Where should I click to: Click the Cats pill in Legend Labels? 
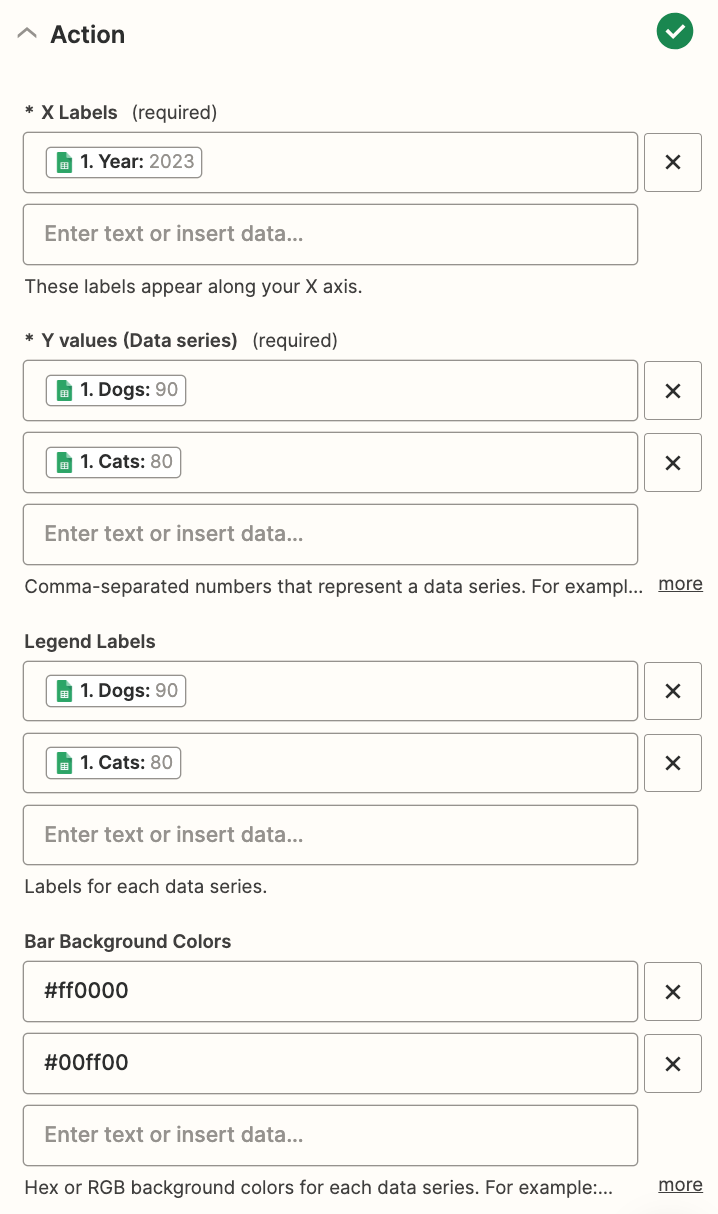coord(113,763)
